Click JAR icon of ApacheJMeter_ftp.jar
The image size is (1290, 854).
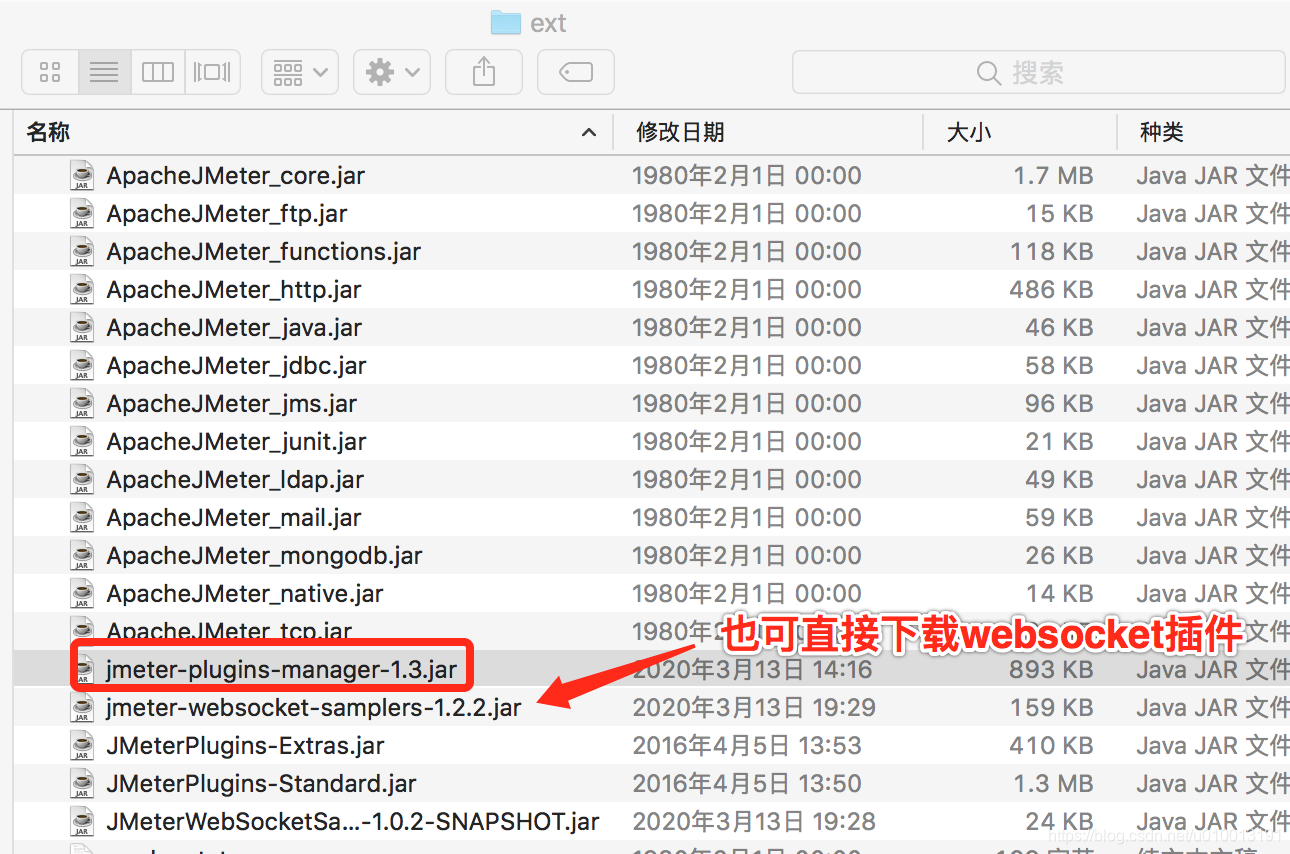pyautogui.click(x=82, y=214)
